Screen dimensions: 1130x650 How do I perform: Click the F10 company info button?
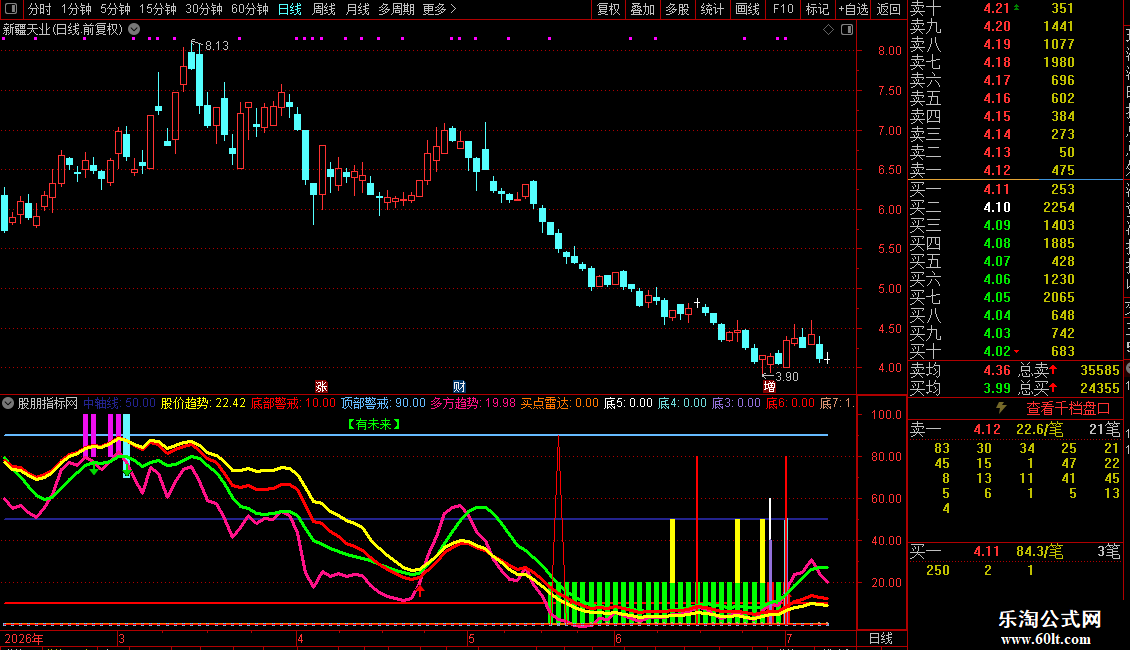(x=783, y=9)
